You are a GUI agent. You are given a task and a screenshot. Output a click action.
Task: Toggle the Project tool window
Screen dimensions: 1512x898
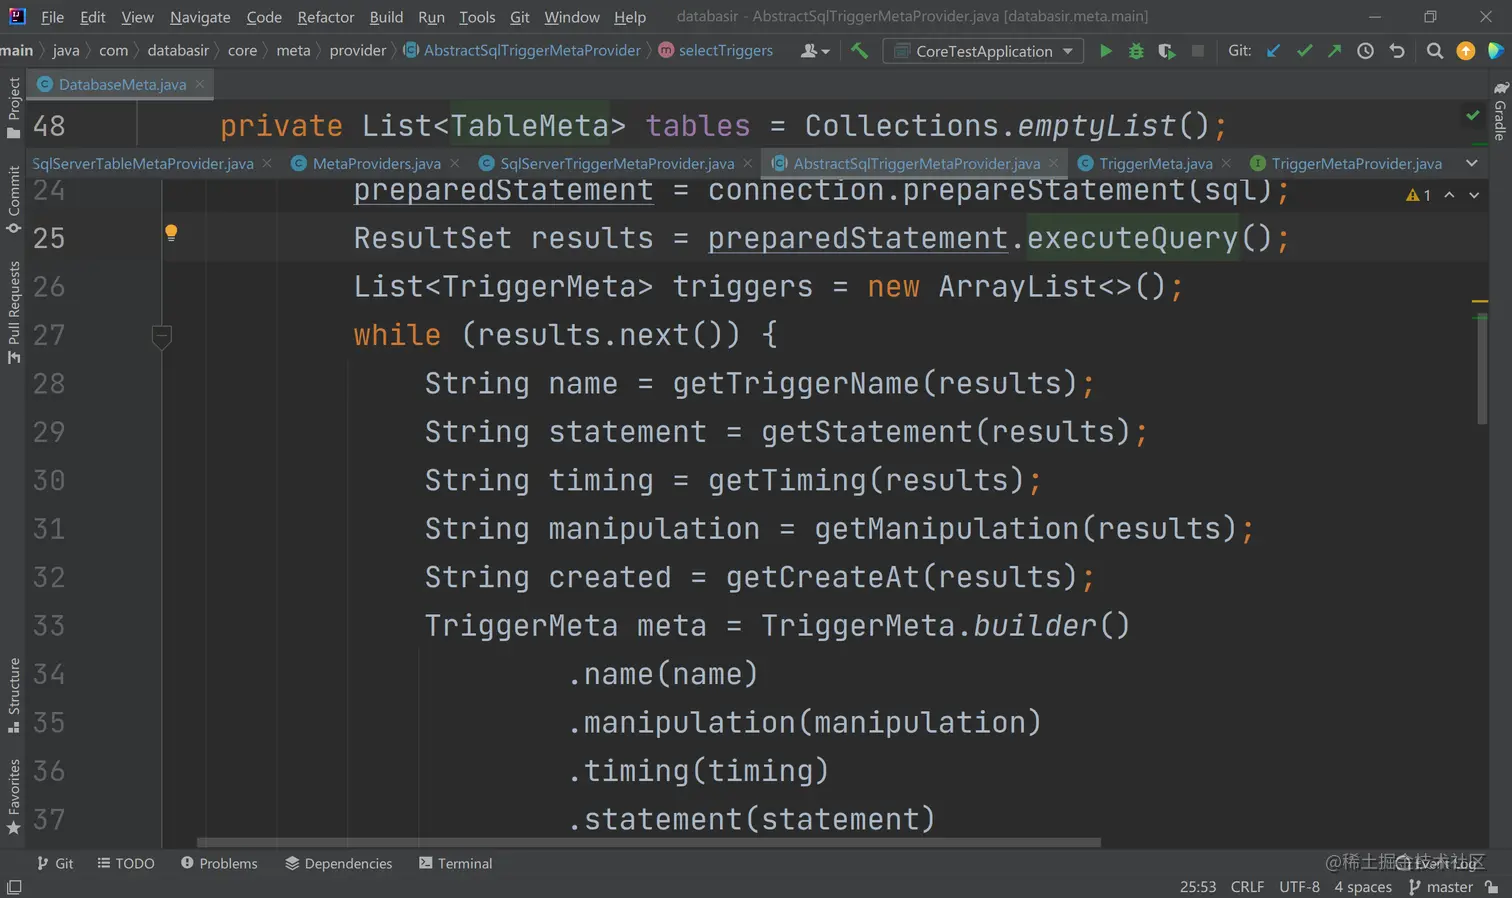tap(13, 107)
